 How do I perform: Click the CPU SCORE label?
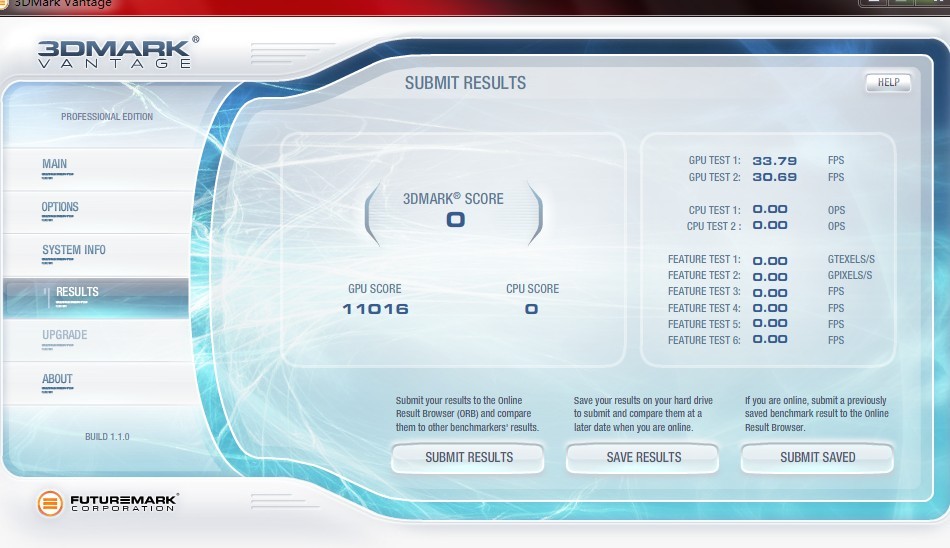click(x=533, y=289)
